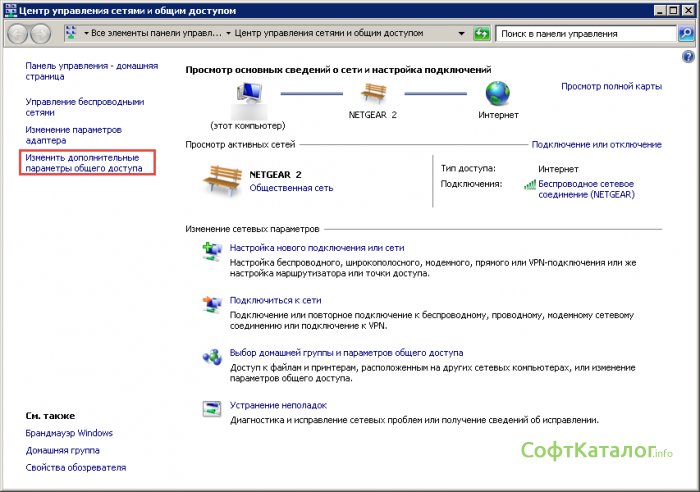Screen dimensions: 700x492
Task: Click the Интернет globe icon in network map
Action: [498, 95]
